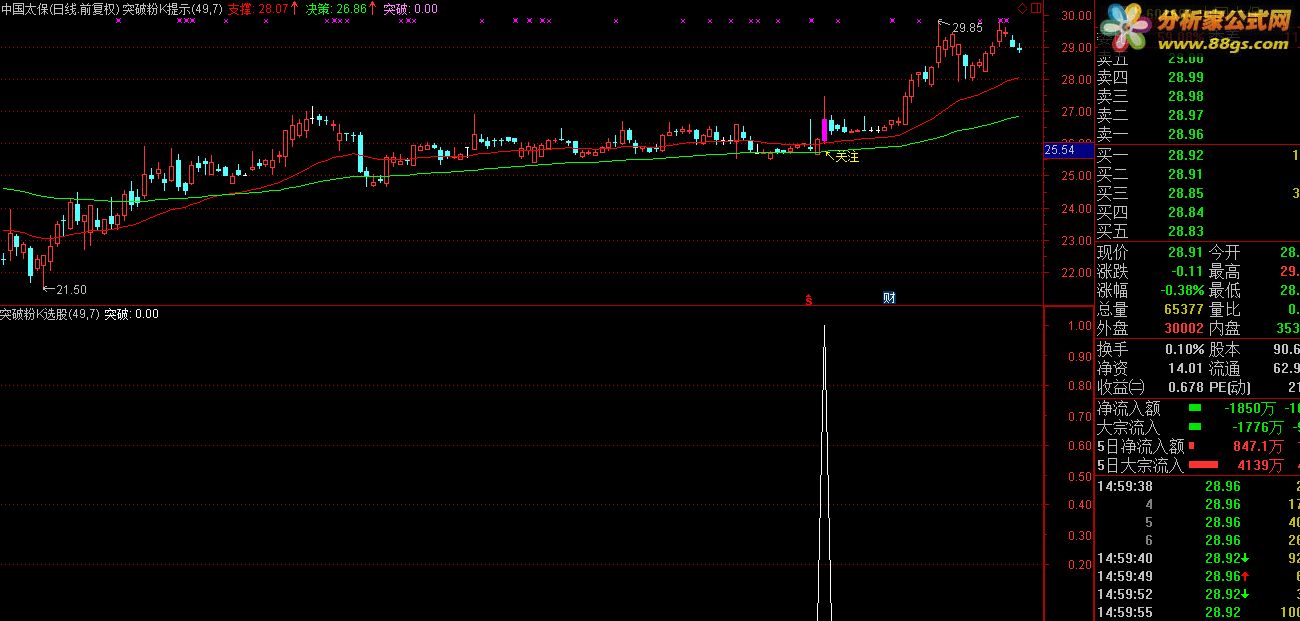1300x621 pixels.
Task: Click the 买二 28.91 order row
Action: tap(1197, 174)
